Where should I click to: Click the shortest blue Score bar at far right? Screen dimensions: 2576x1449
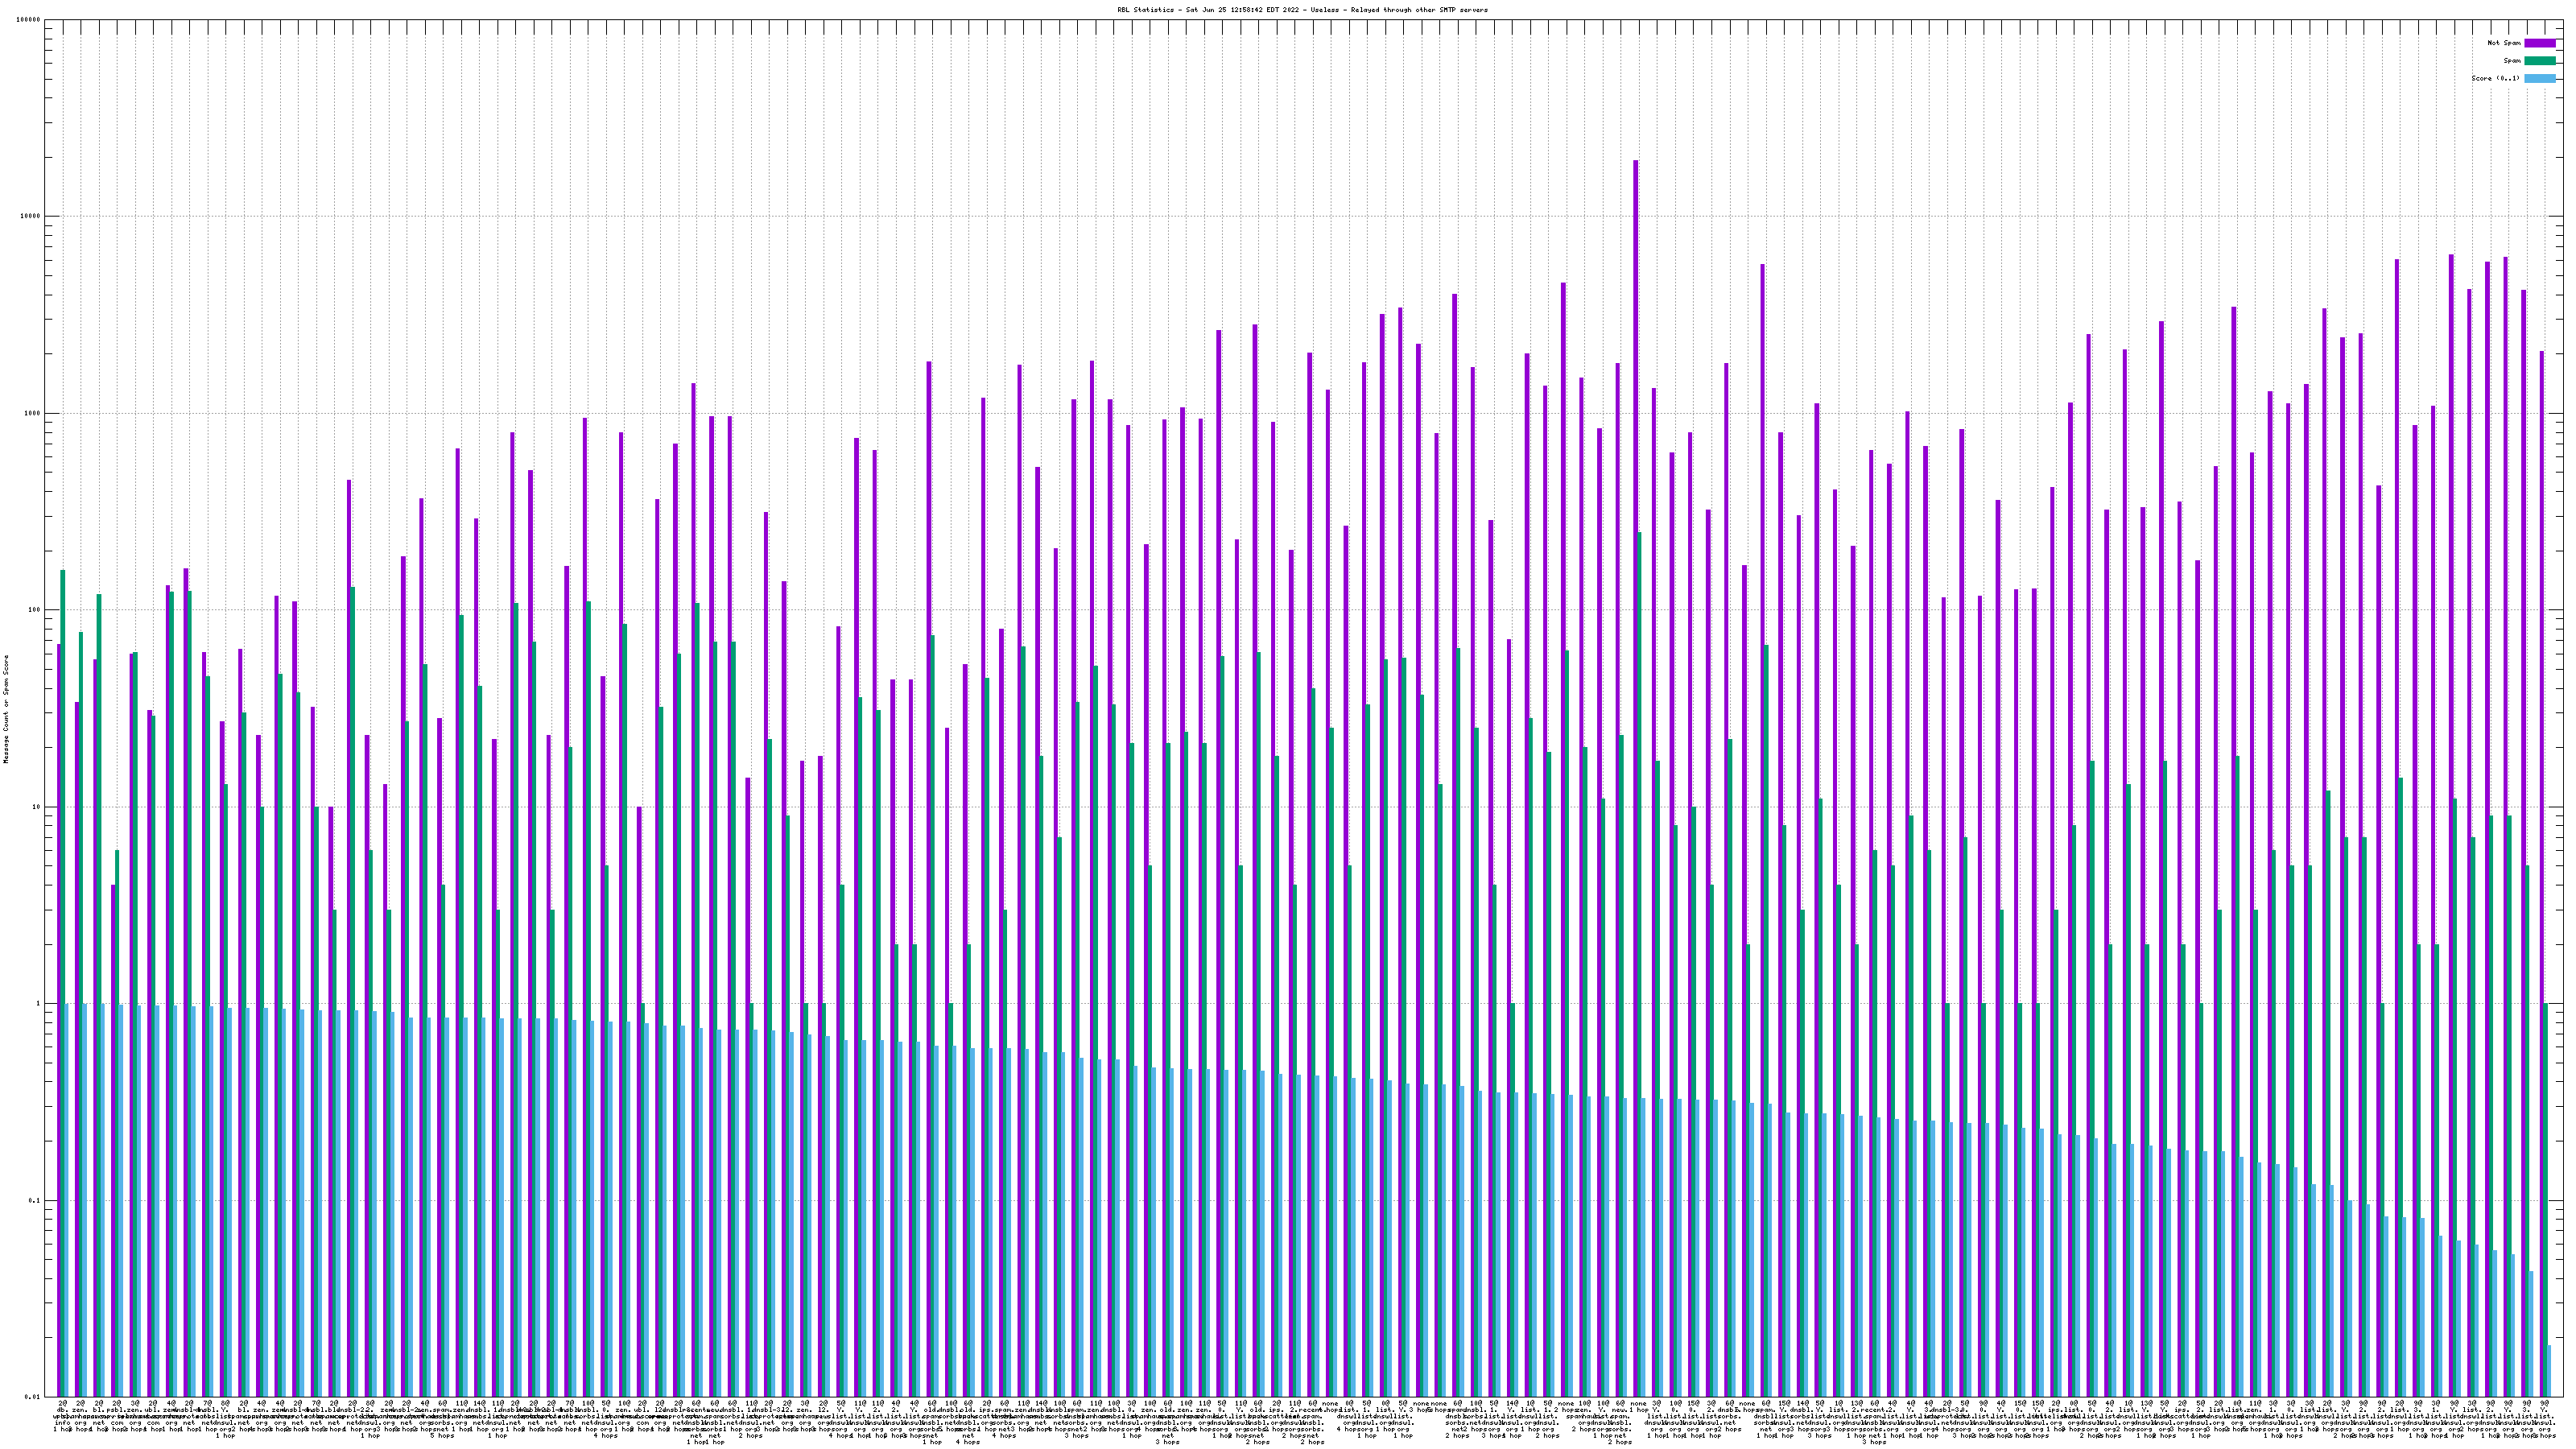click(x=2549, y=1371)
